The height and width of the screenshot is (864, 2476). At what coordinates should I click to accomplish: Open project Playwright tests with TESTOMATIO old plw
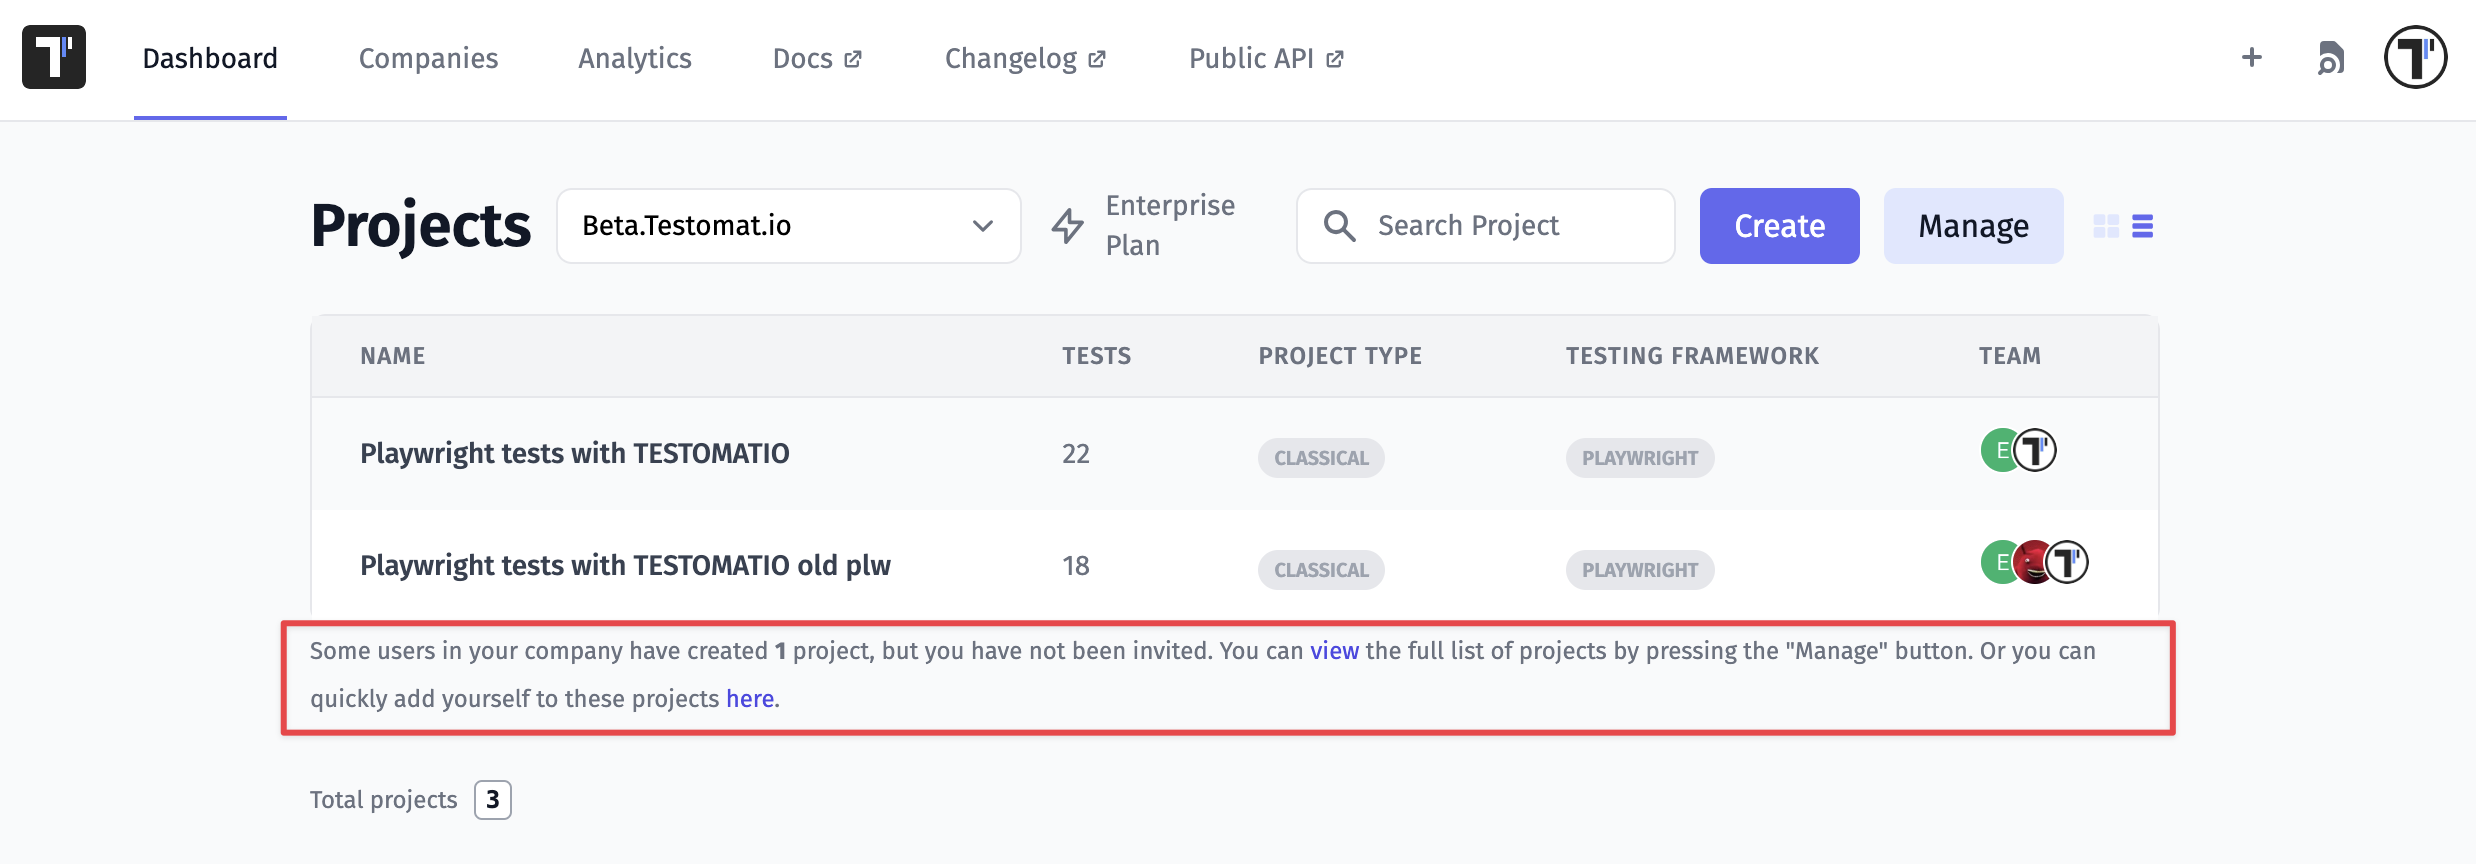pyautogui.click(x=625, y=566)
